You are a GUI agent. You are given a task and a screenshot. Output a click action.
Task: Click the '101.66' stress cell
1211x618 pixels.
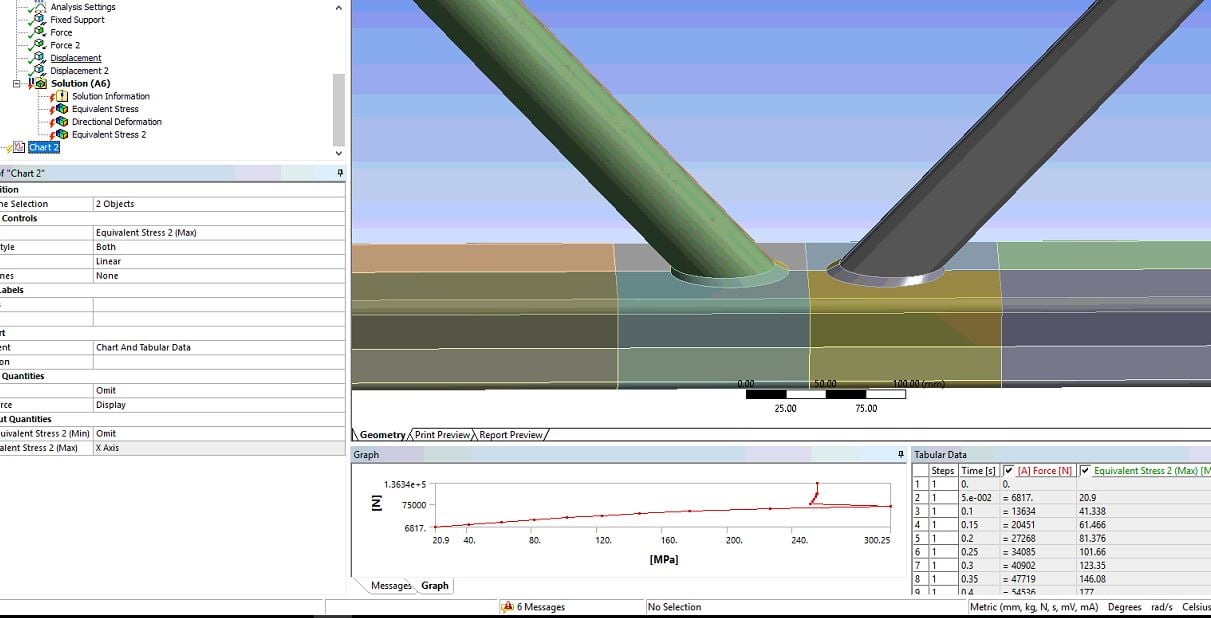pos(1144,552)
